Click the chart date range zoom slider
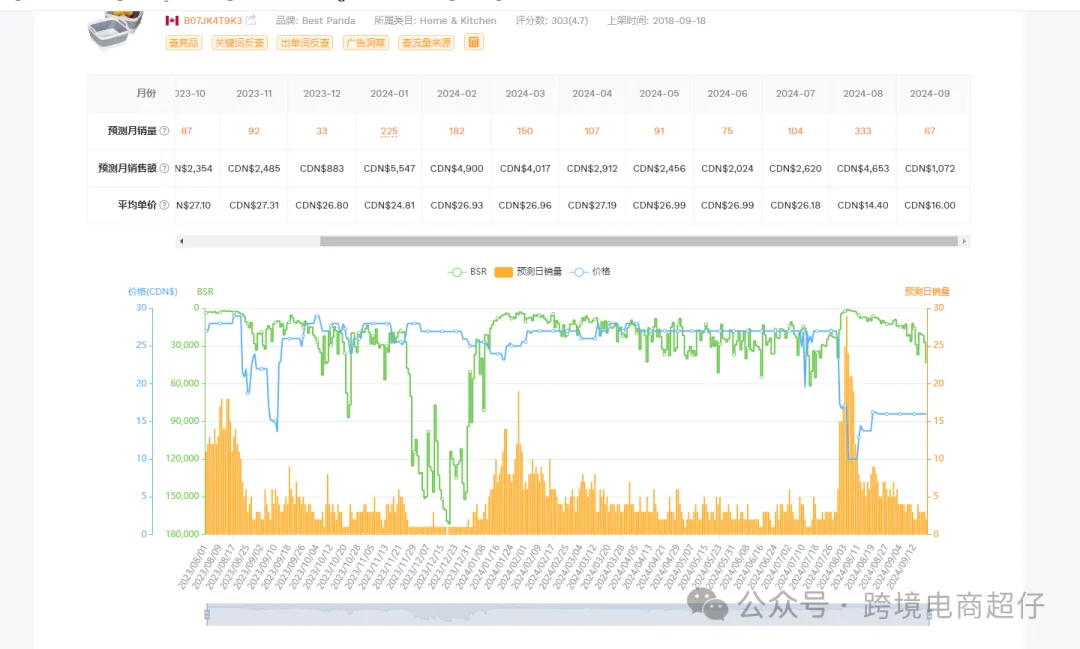Image resolution: width=1080 pixels, height=649 pixels. (568, 615)
